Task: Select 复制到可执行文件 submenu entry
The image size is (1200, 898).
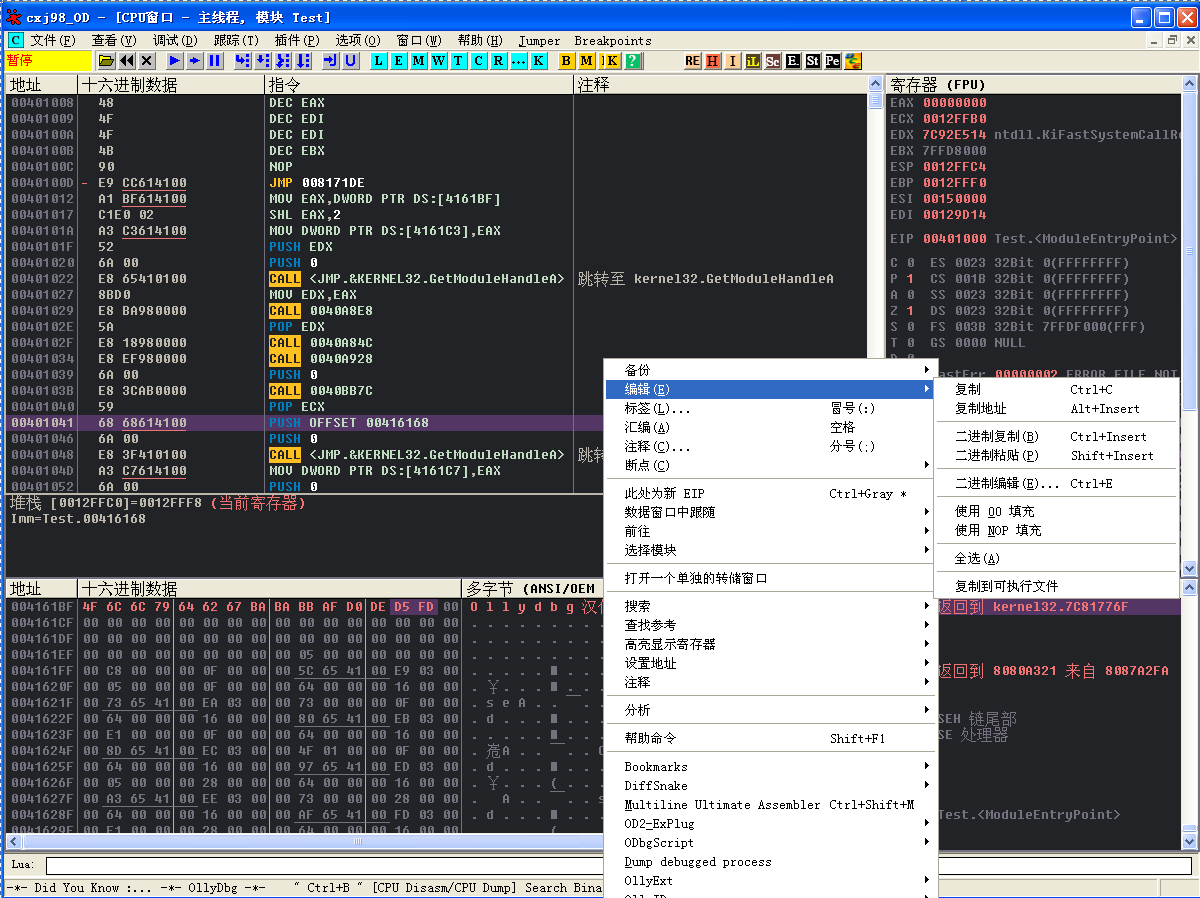Action: tap(1056, 586)
